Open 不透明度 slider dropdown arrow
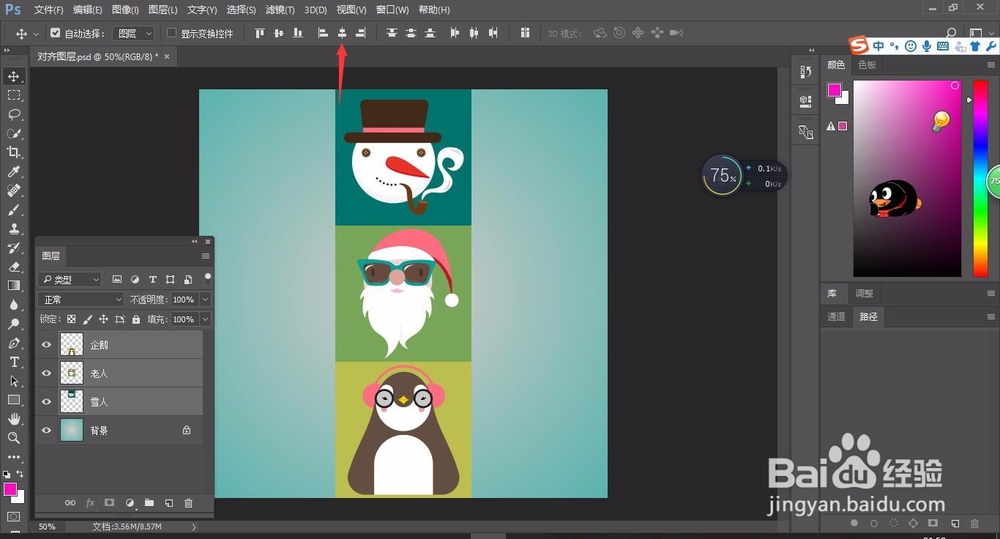This screenshot has height=539, width=1000. pyautogui.click(x=205, y=300)
